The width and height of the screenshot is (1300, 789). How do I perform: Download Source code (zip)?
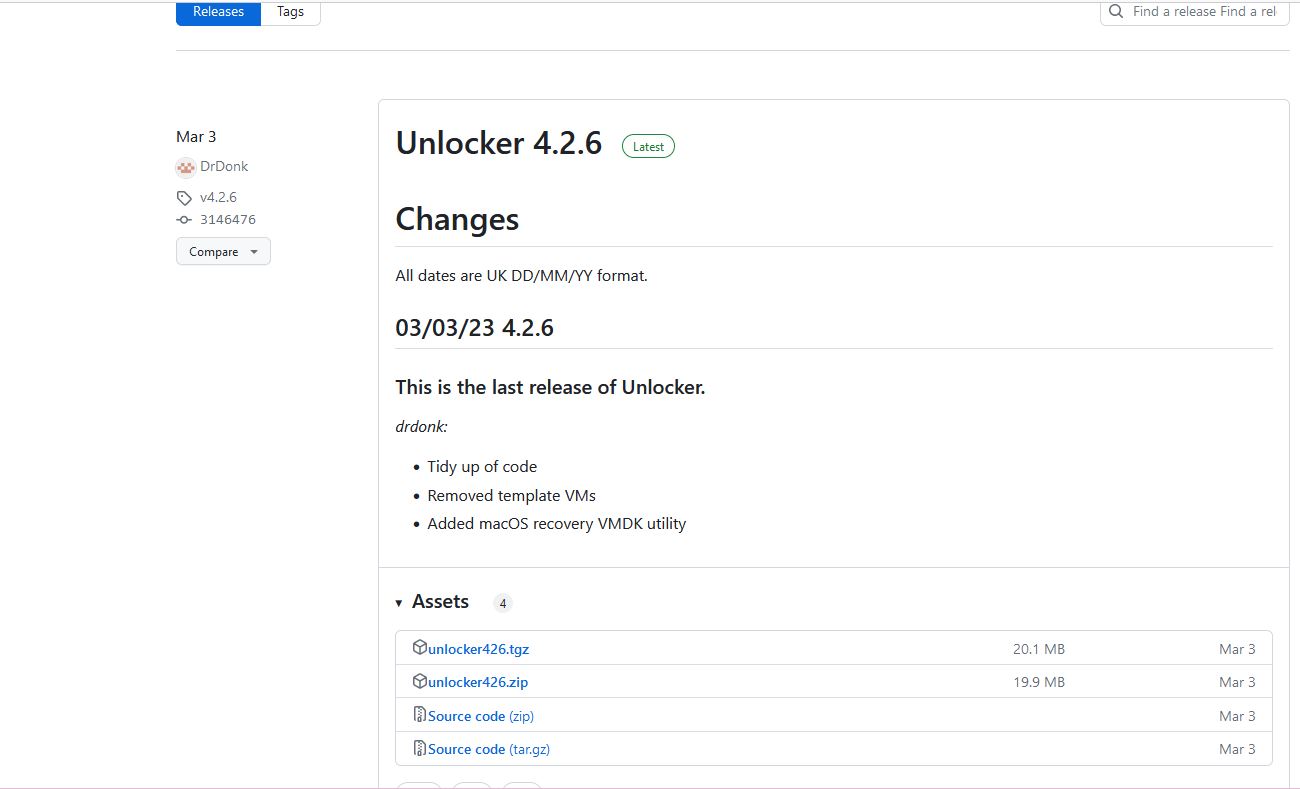click(x=481, y=716)
